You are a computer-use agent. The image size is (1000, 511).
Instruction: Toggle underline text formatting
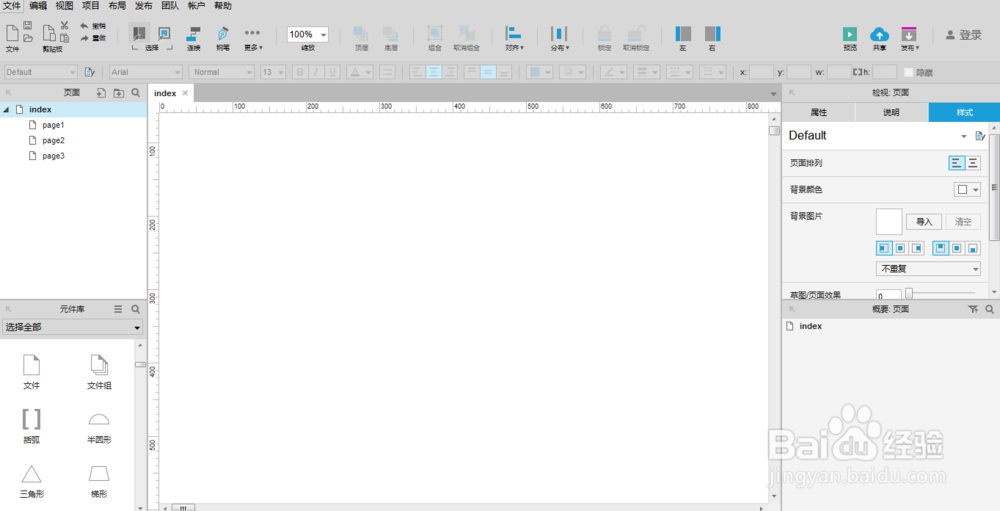pyautogui.click(x=332, y=72)
